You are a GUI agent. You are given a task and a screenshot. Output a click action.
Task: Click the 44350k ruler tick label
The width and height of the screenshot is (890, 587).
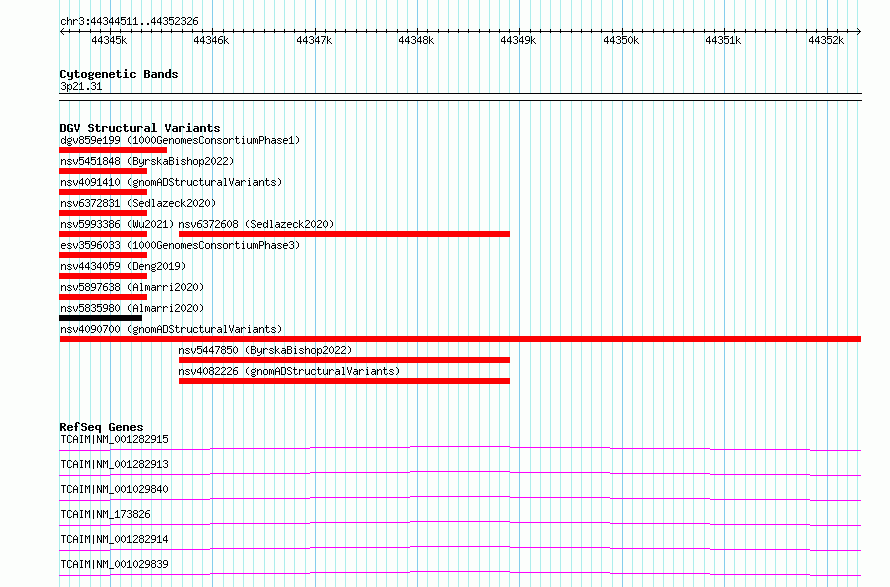pyautogui.click(x=621, y=41)
